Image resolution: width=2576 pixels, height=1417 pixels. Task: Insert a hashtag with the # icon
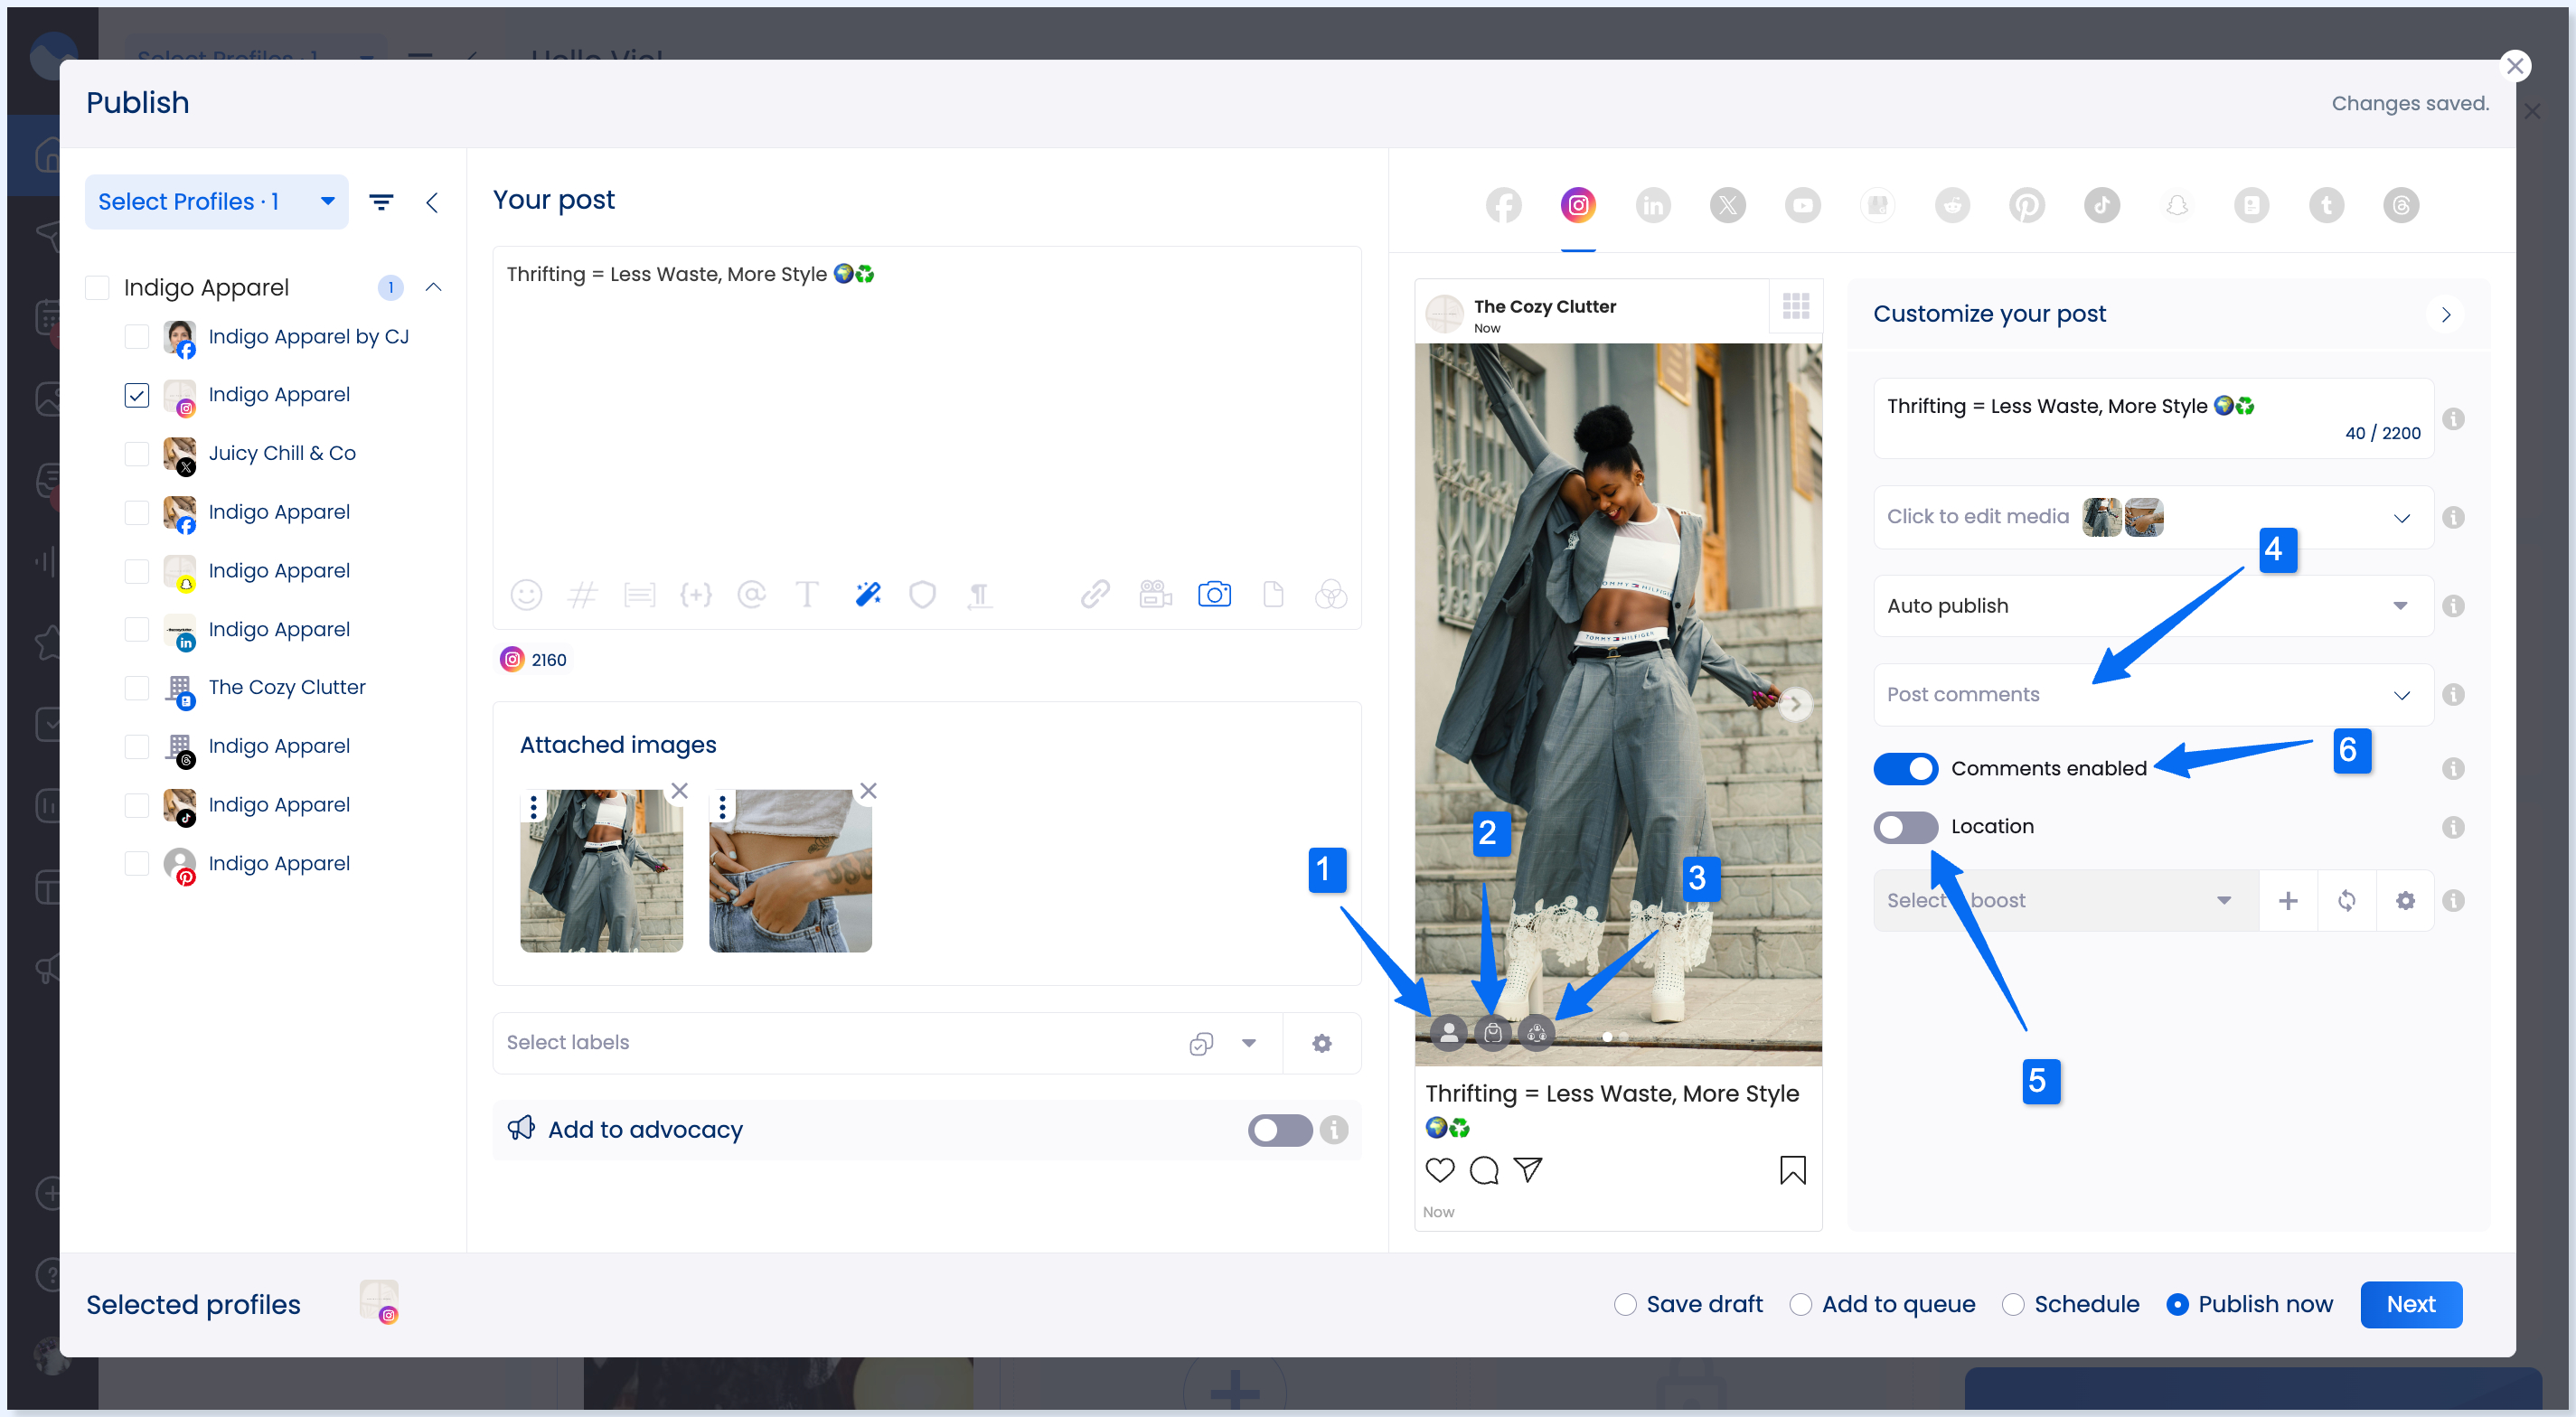pos(582,595)
